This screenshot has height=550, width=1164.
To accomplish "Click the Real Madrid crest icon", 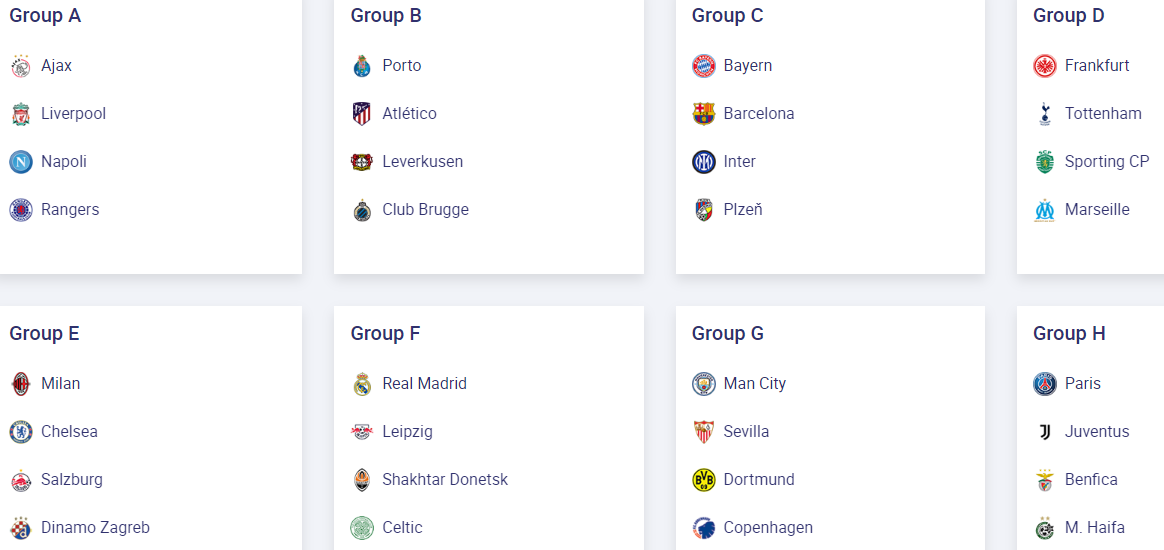I will pyautogui.click(x=362, y=384).
